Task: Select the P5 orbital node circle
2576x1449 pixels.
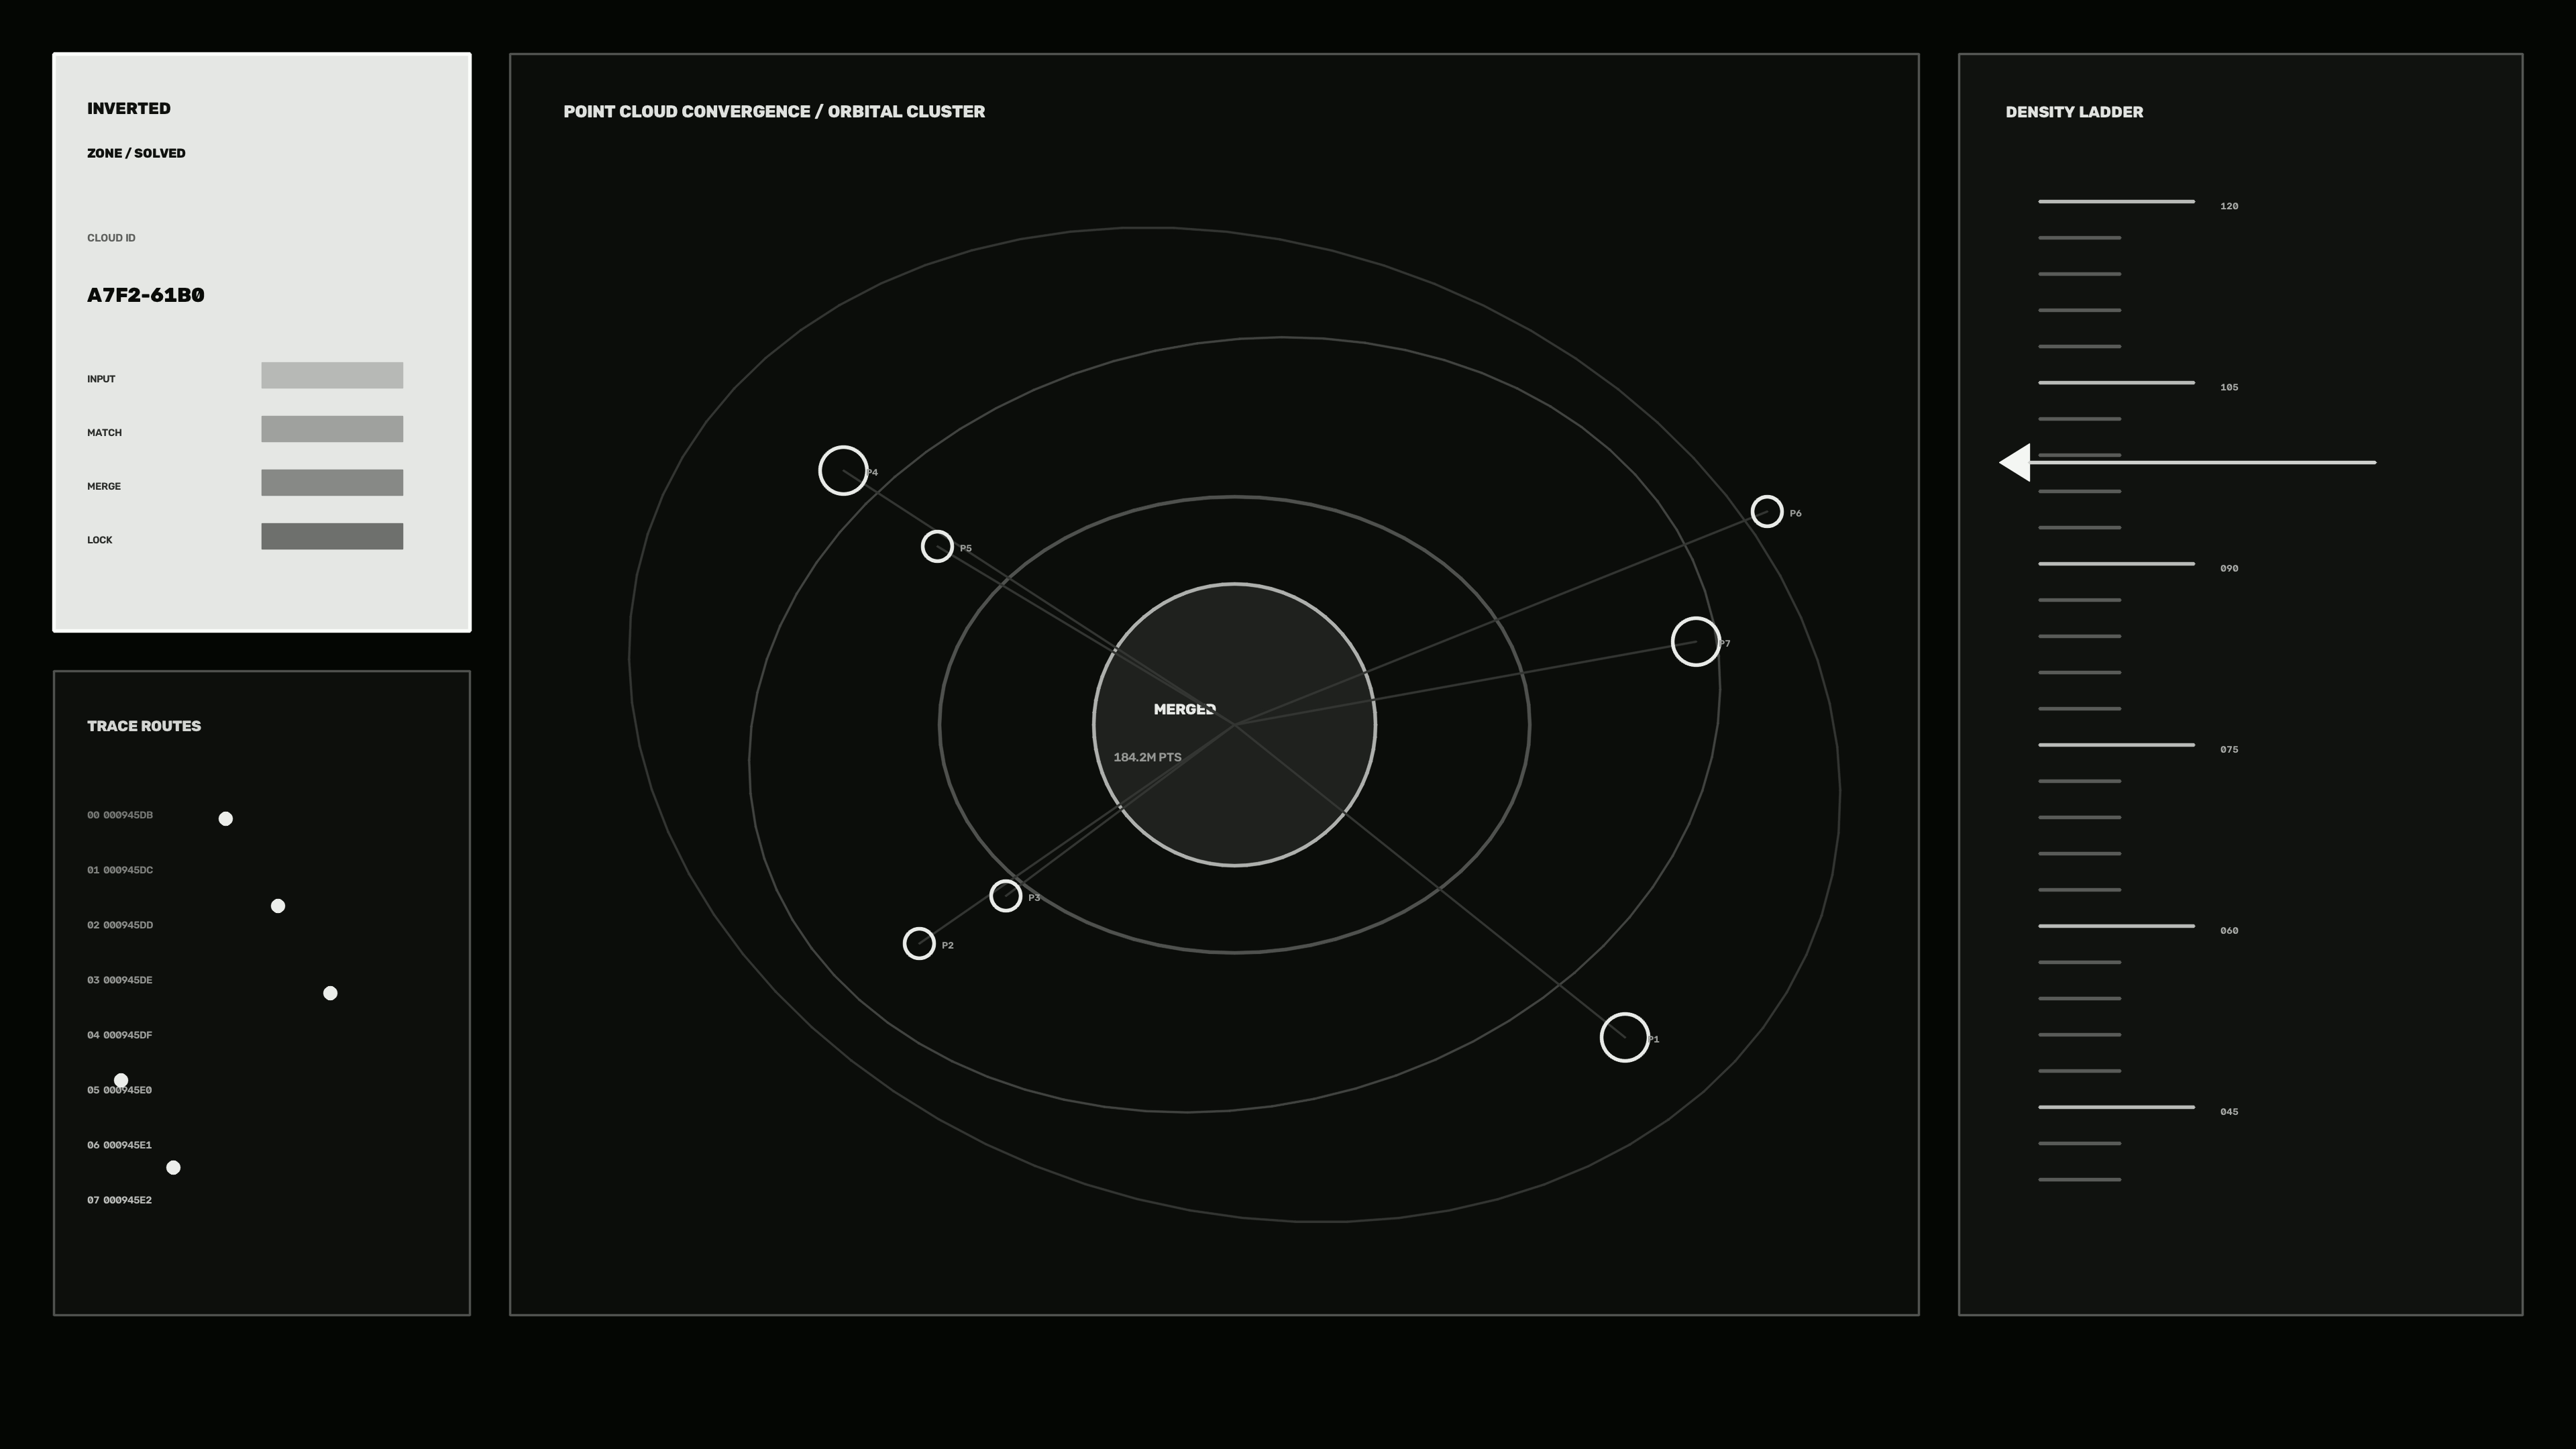Action: [937, 546]
